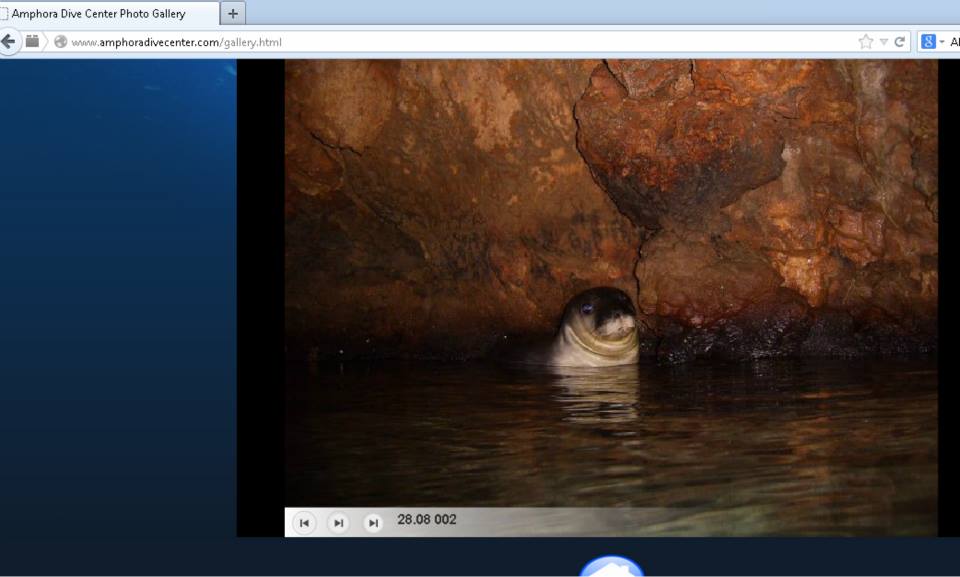This screenshot has width=960, height=577.
Task: Click the page favicon on the gallery tab
Action: click(4, 14)
